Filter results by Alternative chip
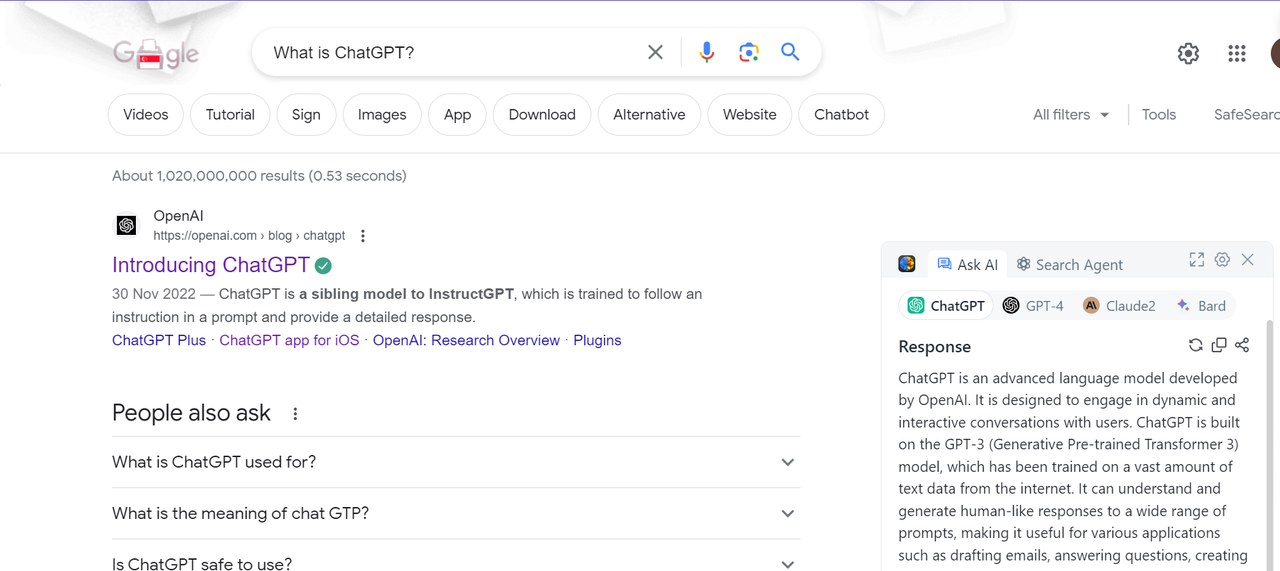The image size is (1280, 571). pos(649,114)
